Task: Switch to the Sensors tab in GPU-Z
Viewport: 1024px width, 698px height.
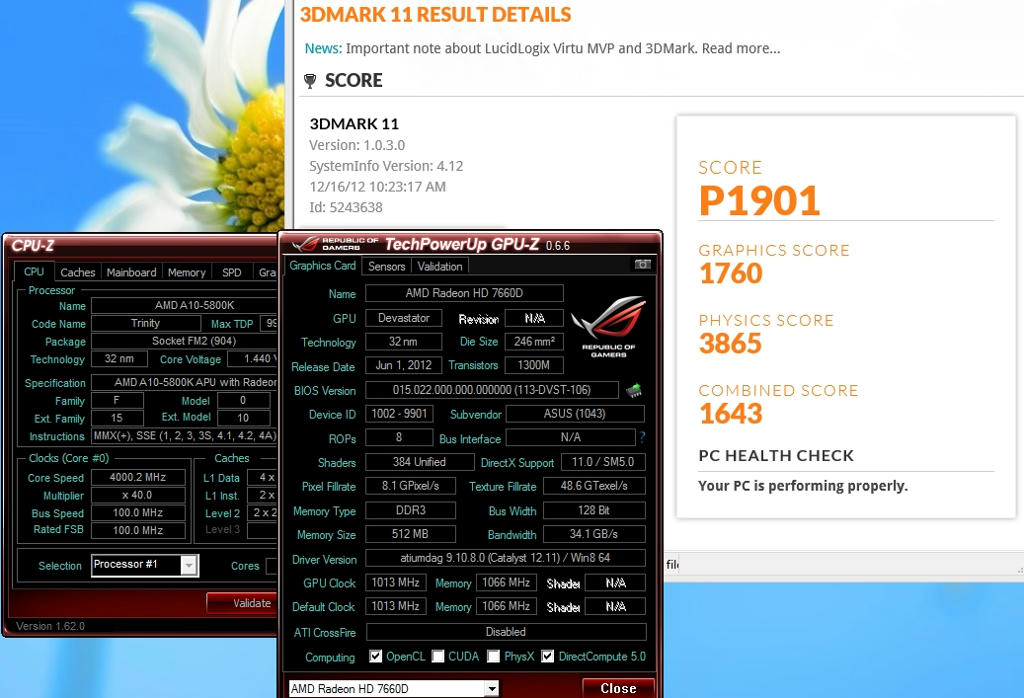Action: pos(387,266)
